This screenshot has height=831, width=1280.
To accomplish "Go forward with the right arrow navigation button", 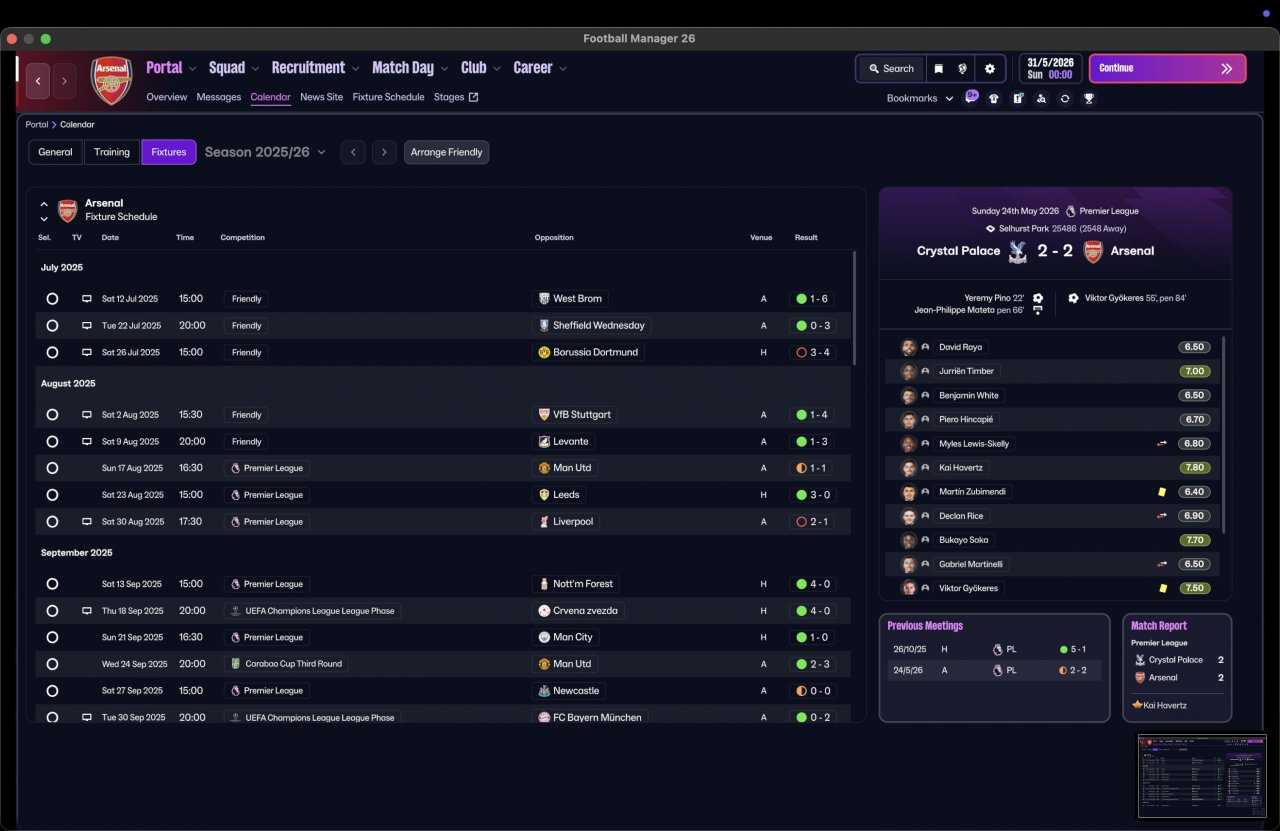I will [64, 81].
